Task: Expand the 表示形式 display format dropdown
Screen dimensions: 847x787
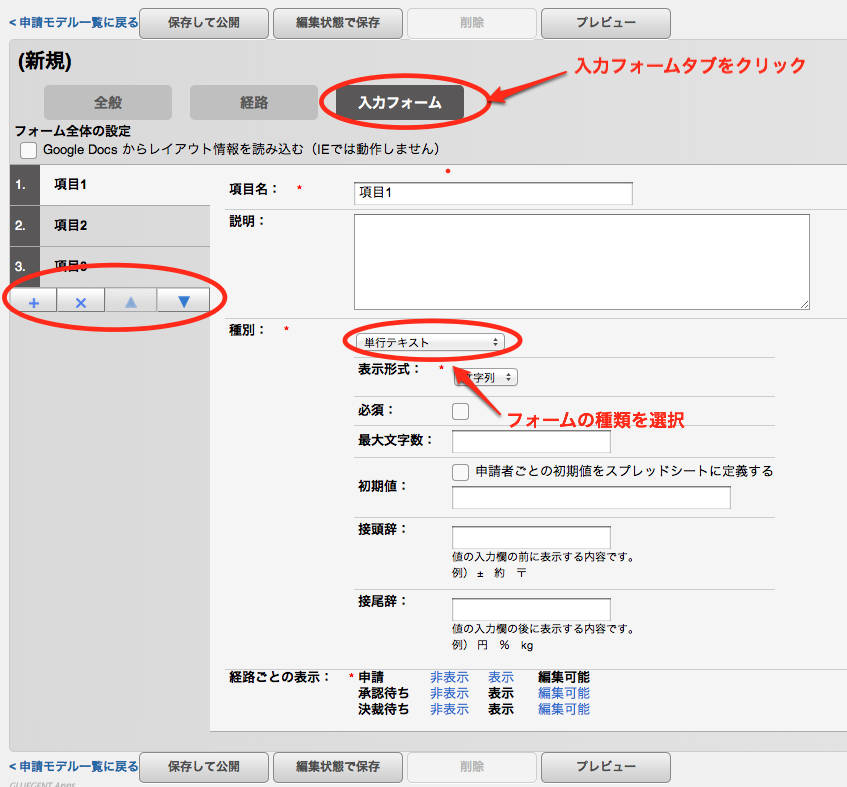Action: click(487, 377)
